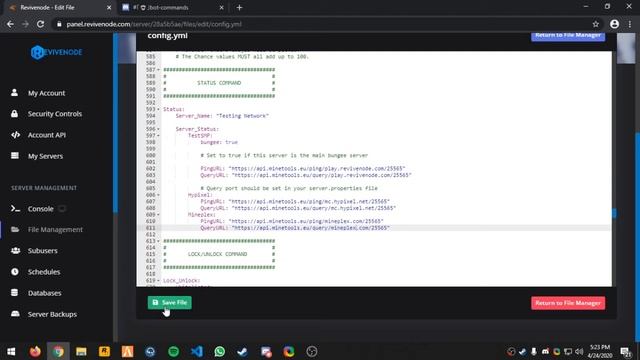Click the Console terminal prompt icon
This screenshot has width=640, height=360.
point(15,209)
